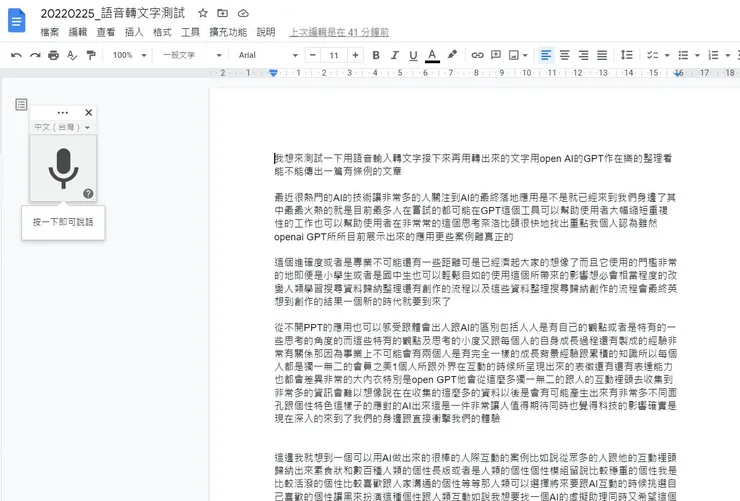Place cursor in paragraph starting 從不開PPT
This screenshot has height=501, width=740.
click(476, 373)
